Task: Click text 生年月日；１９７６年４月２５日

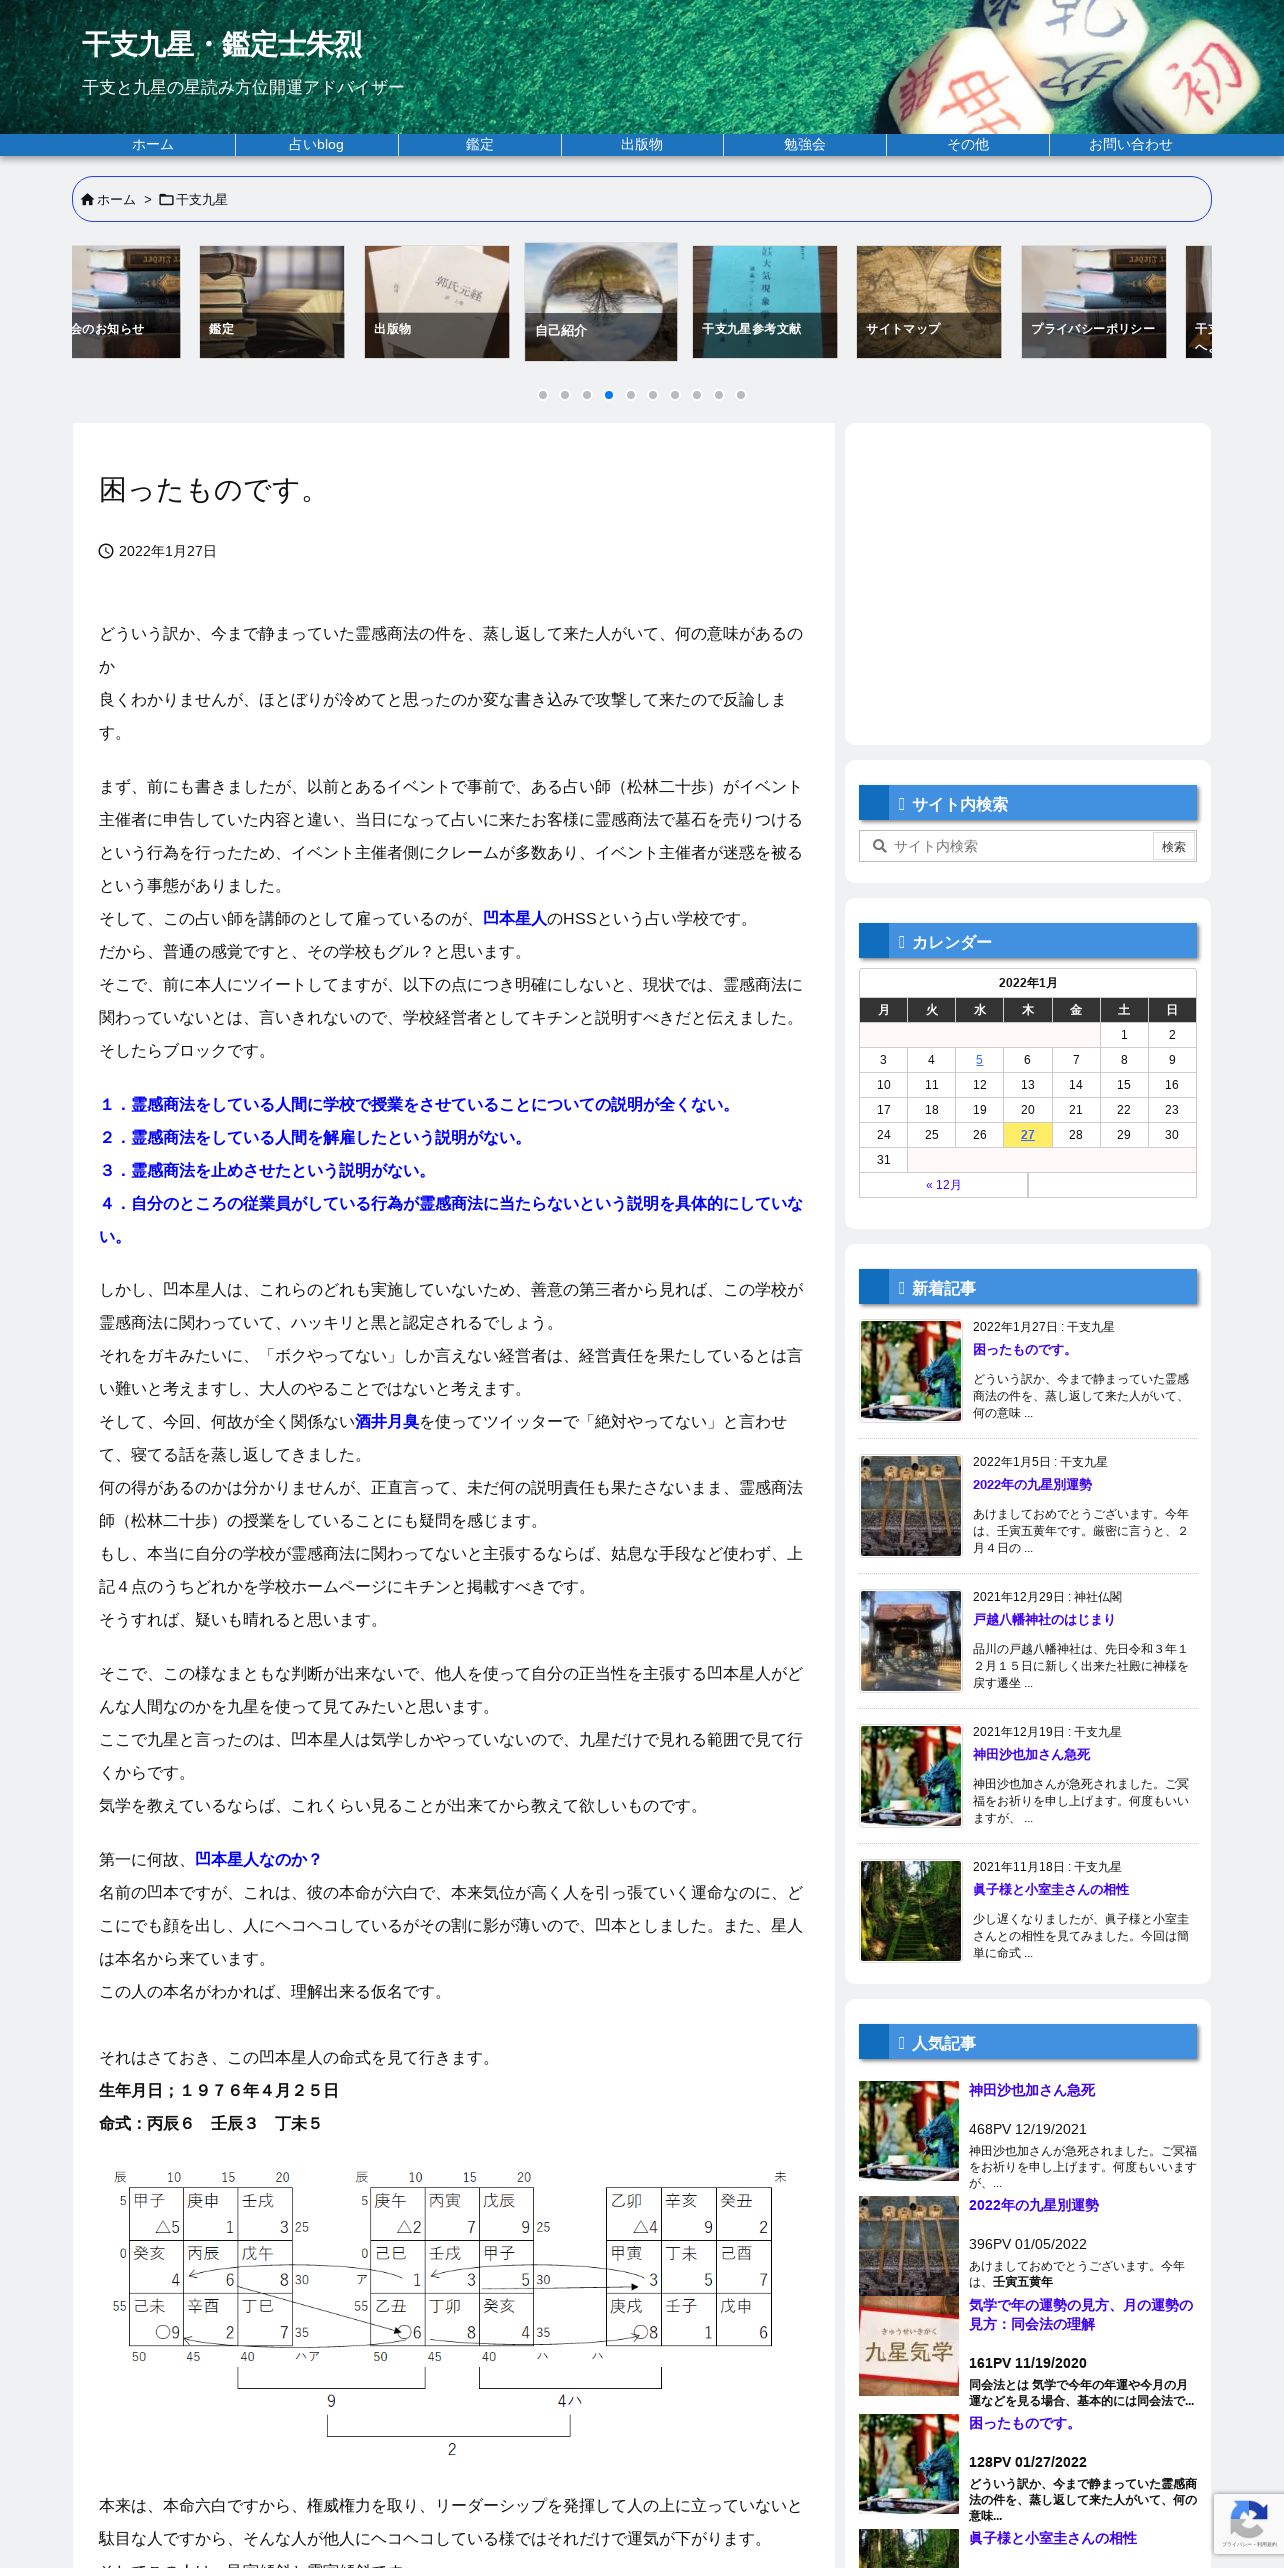Action: [x=219, y=2091]
